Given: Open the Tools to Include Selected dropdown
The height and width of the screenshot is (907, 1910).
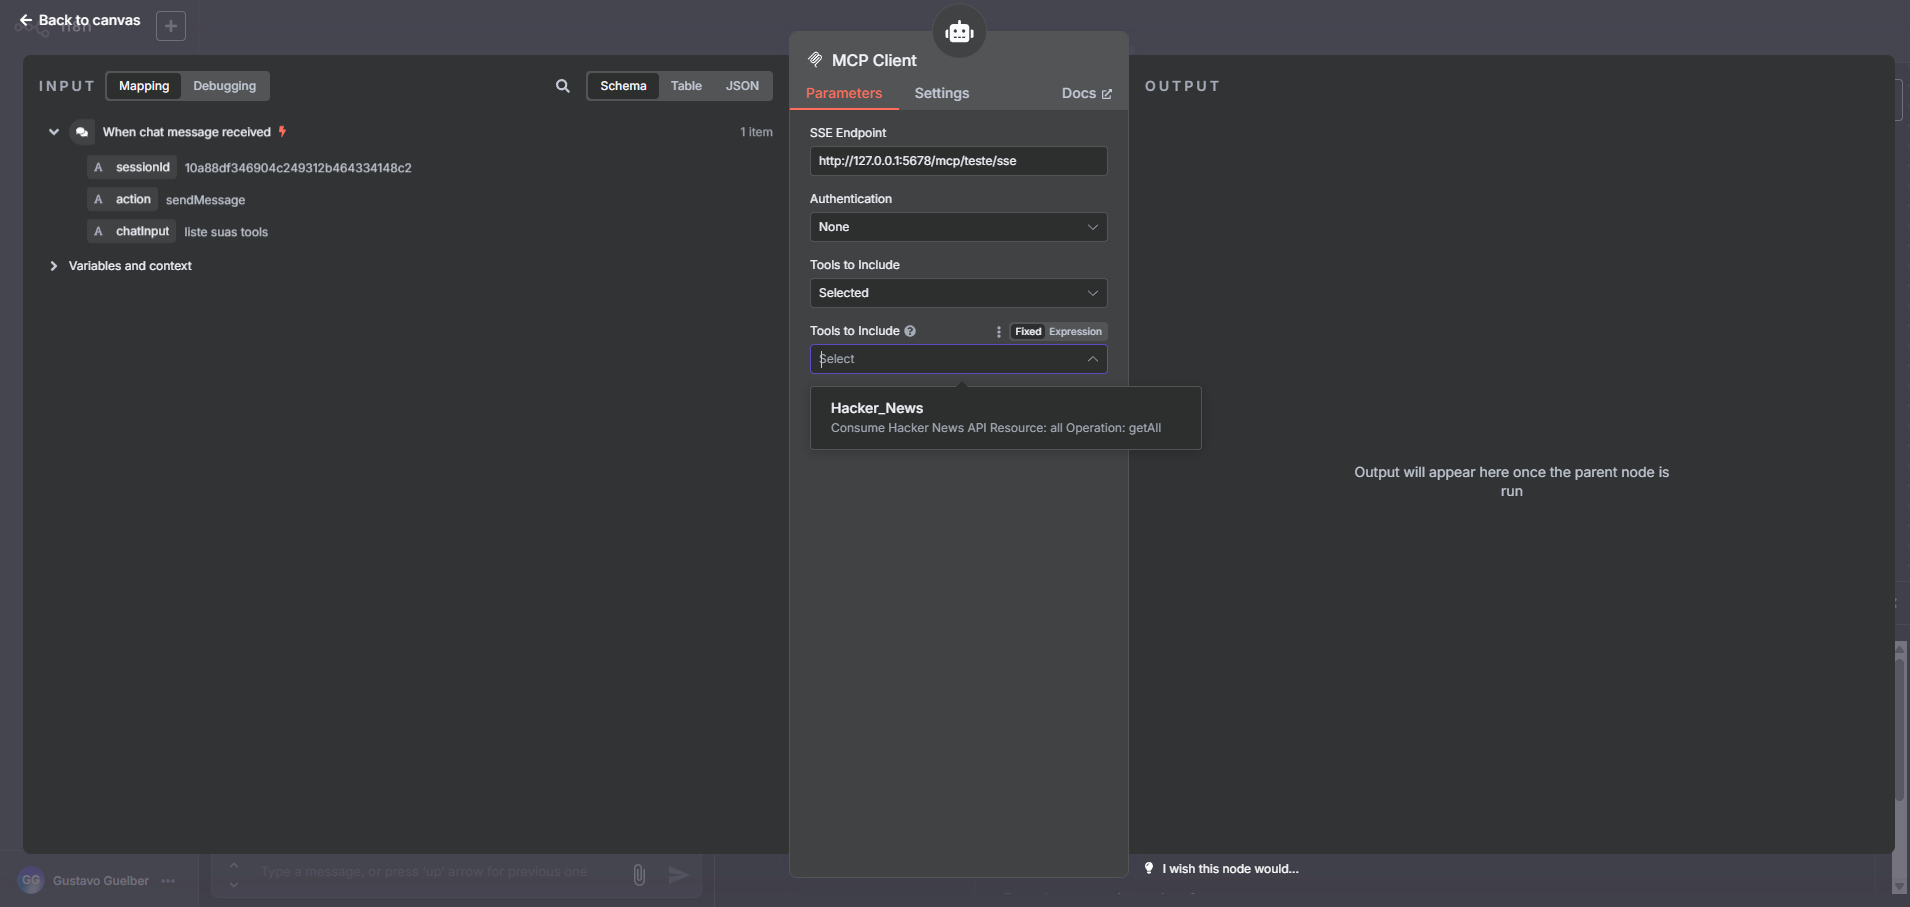Looking at the screenshot, I should click(x=957, y=292).
